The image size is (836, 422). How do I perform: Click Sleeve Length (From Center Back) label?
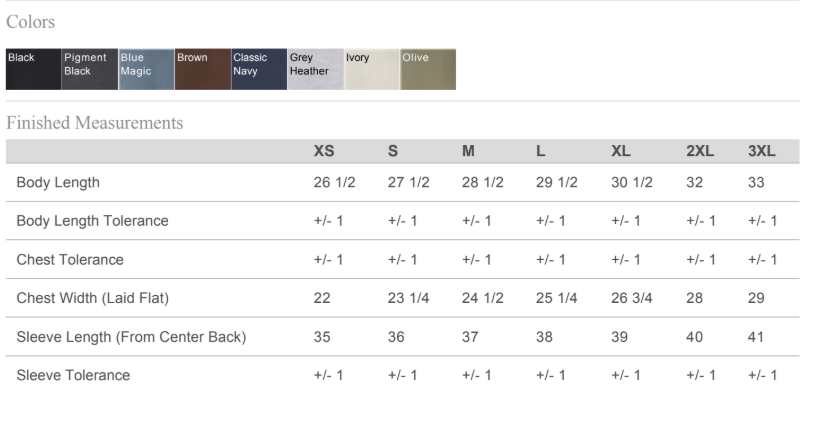click(131, 337)
